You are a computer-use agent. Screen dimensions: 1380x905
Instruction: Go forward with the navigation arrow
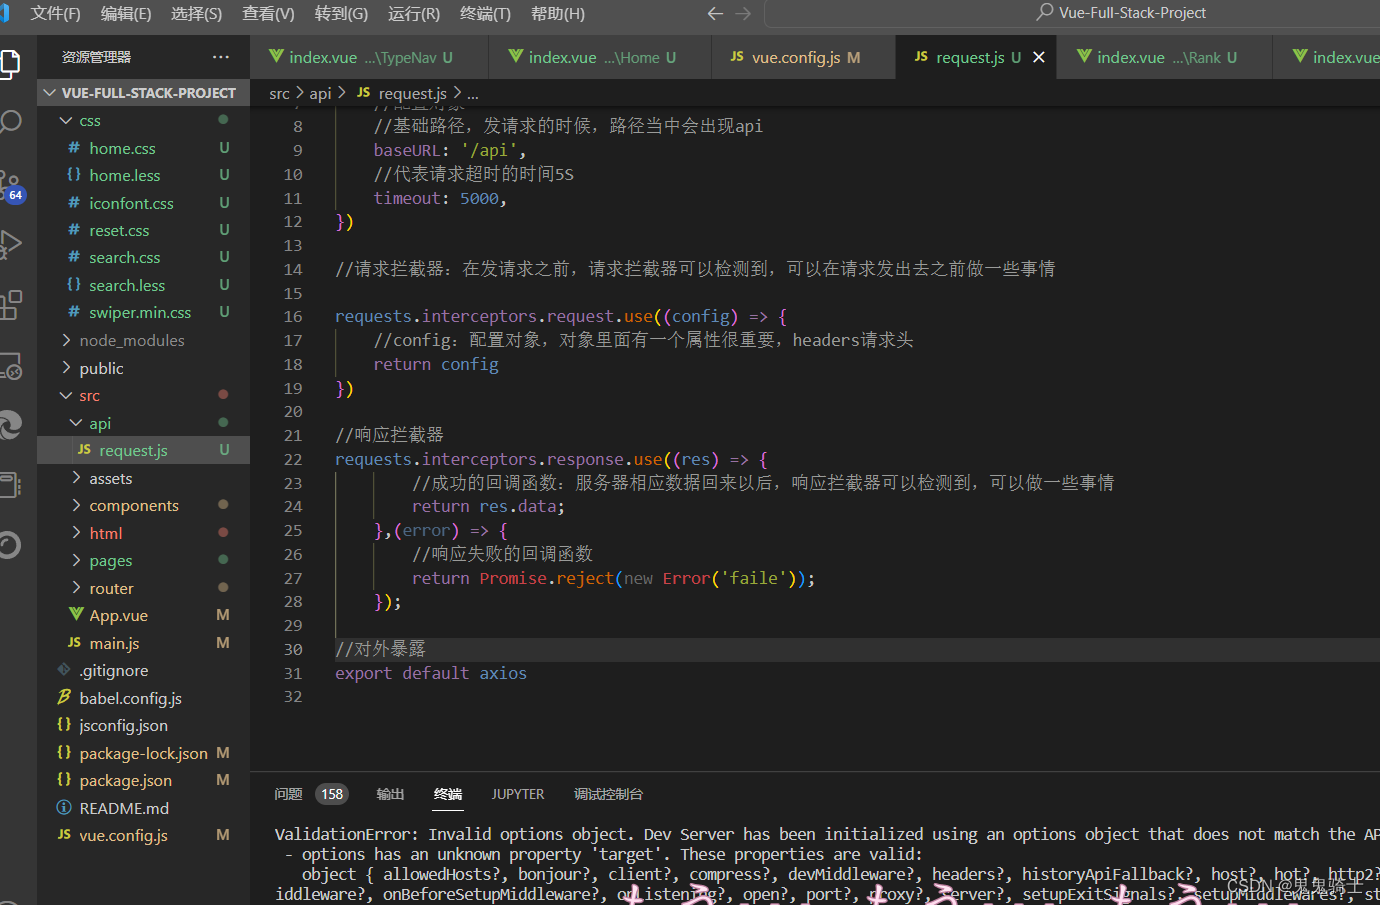[743, 13]
